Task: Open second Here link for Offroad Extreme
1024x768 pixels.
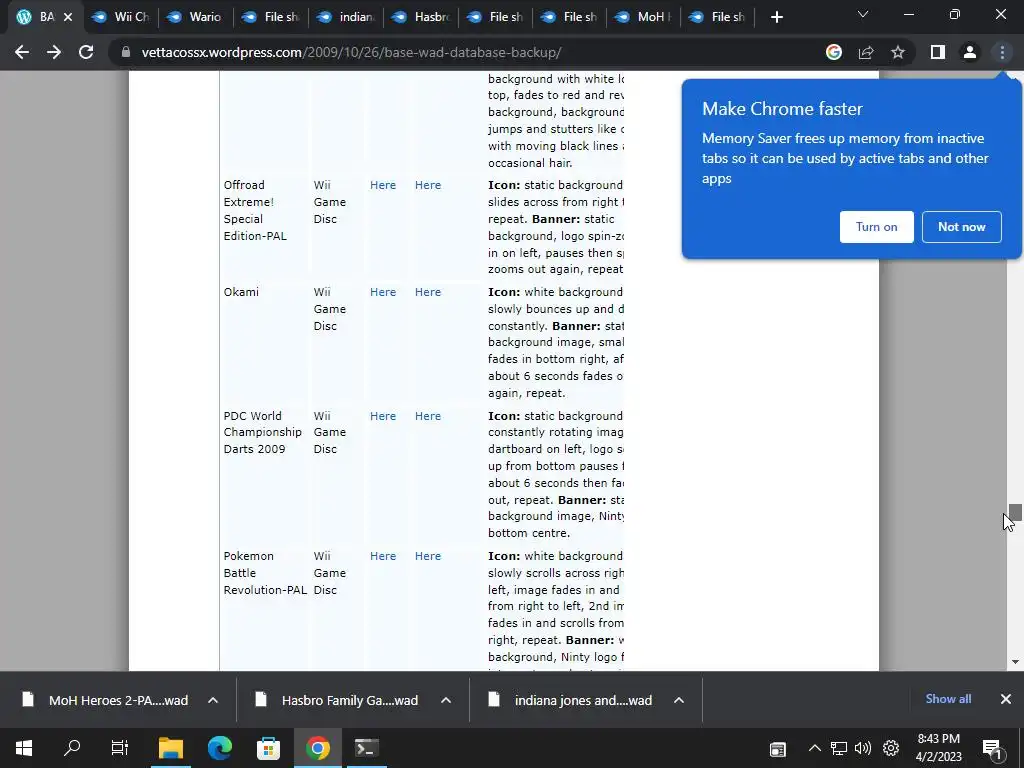Action: tap(428, 185)
